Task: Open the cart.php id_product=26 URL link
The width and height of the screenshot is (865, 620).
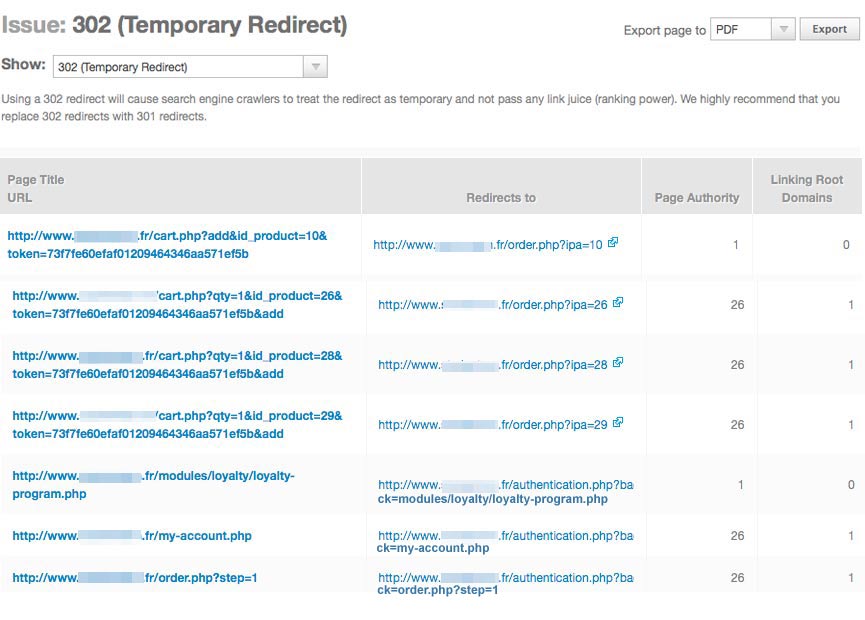Action: 177,304
